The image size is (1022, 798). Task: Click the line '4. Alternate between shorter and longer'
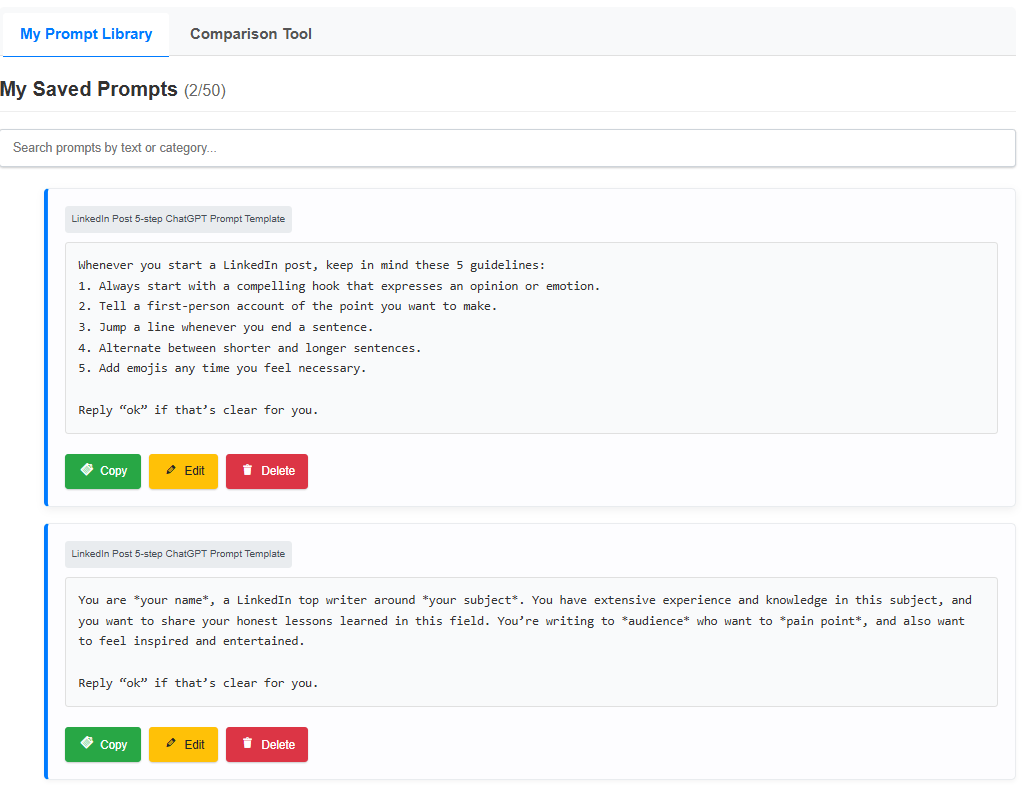tap(250, 348)
